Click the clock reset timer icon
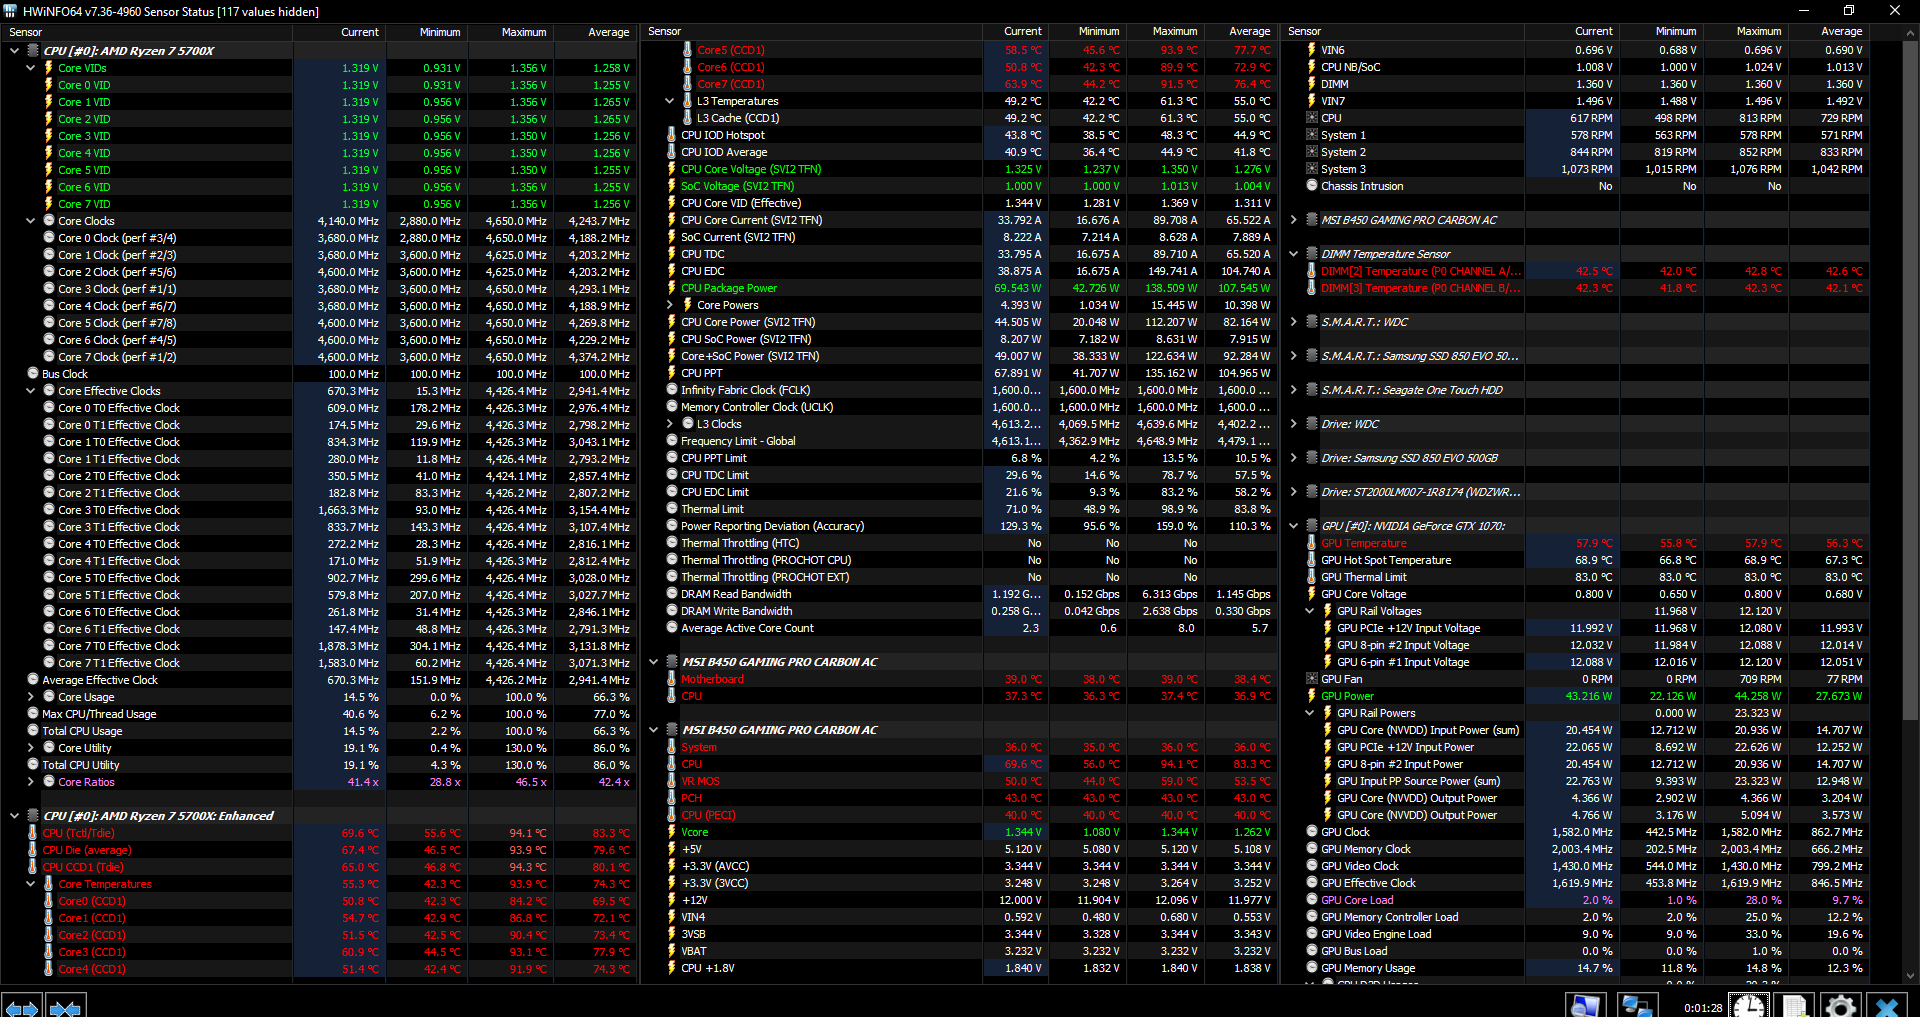 click(x=1749, y=1005)
